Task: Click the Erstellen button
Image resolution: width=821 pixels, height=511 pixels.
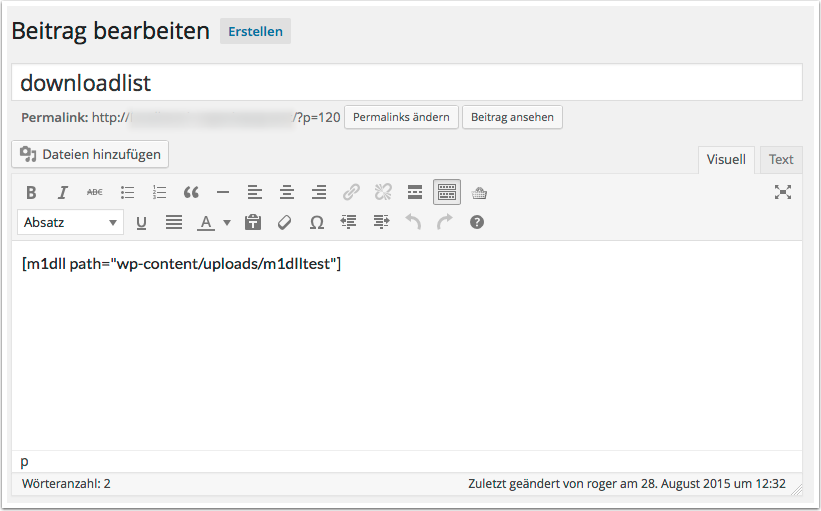Action: [256, 31]
